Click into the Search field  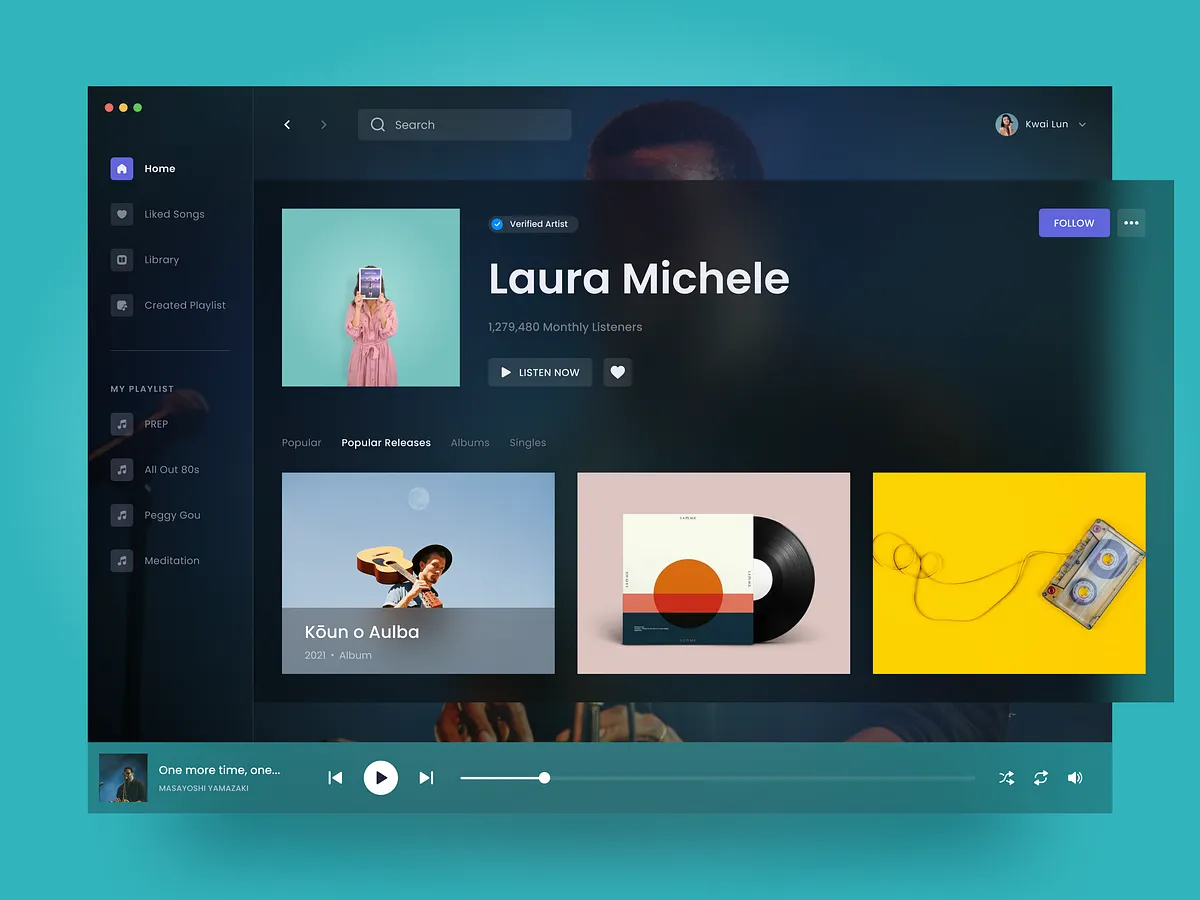click(x=465, y=125)
